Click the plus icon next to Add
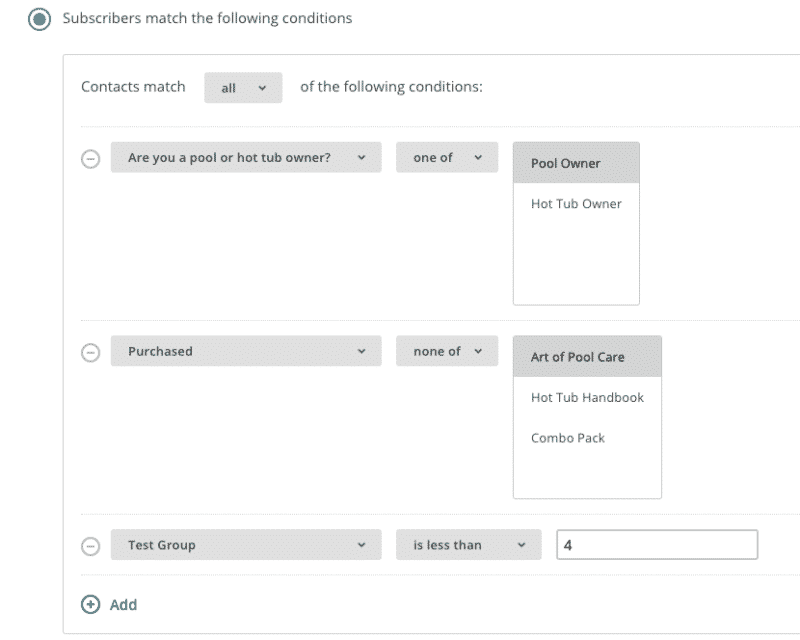The image size is (800, 640). pos(89,605)
